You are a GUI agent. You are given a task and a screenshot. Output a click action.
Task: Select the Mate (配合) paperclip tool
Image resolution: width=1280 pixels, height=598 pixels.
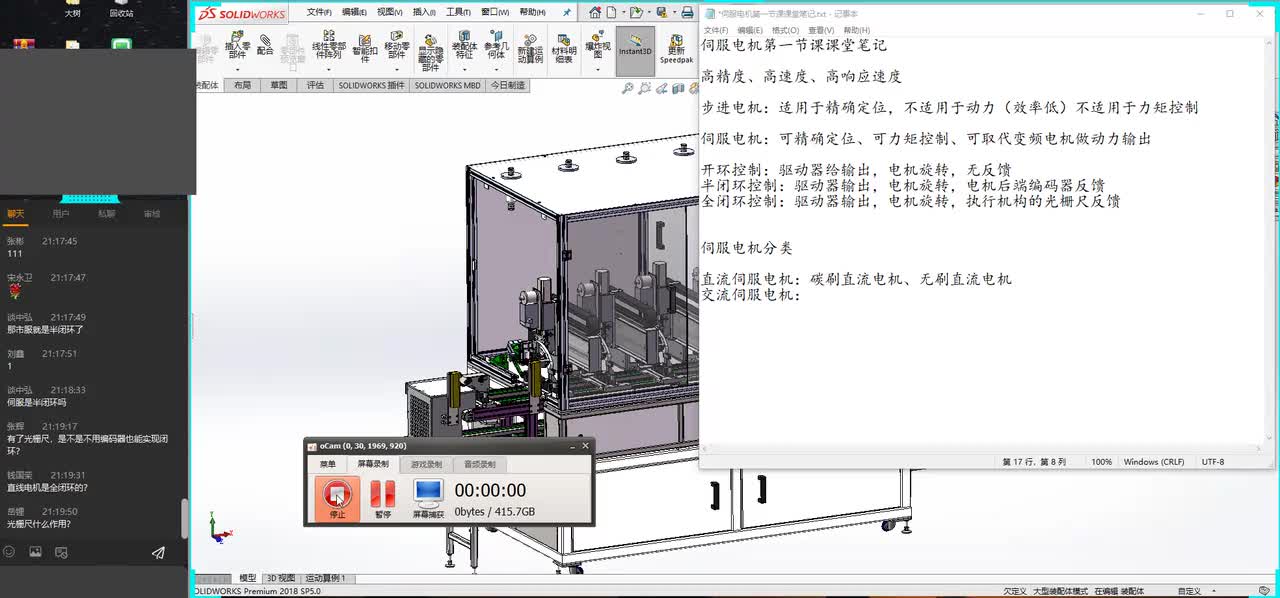click(x=265, y=45)
